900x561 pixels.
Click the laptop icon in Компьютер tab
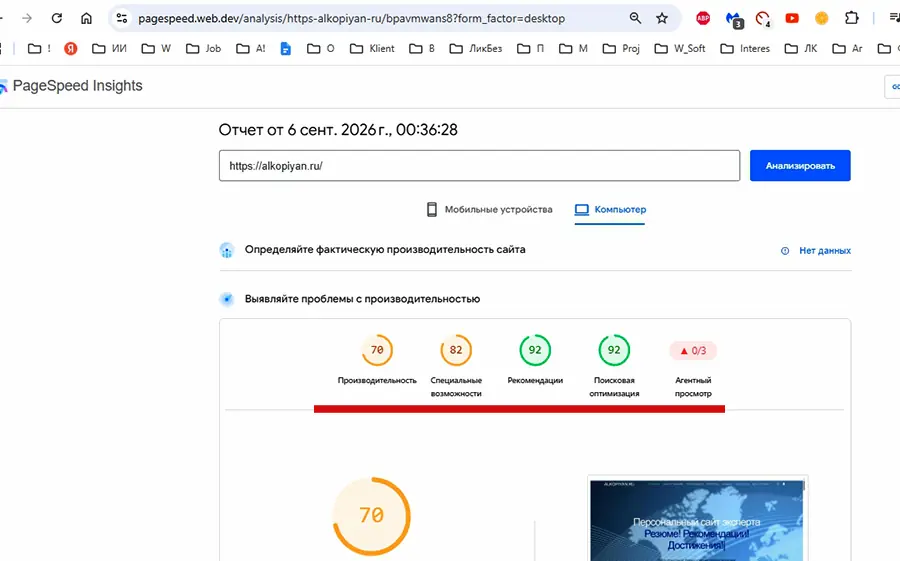click(582, 210)
